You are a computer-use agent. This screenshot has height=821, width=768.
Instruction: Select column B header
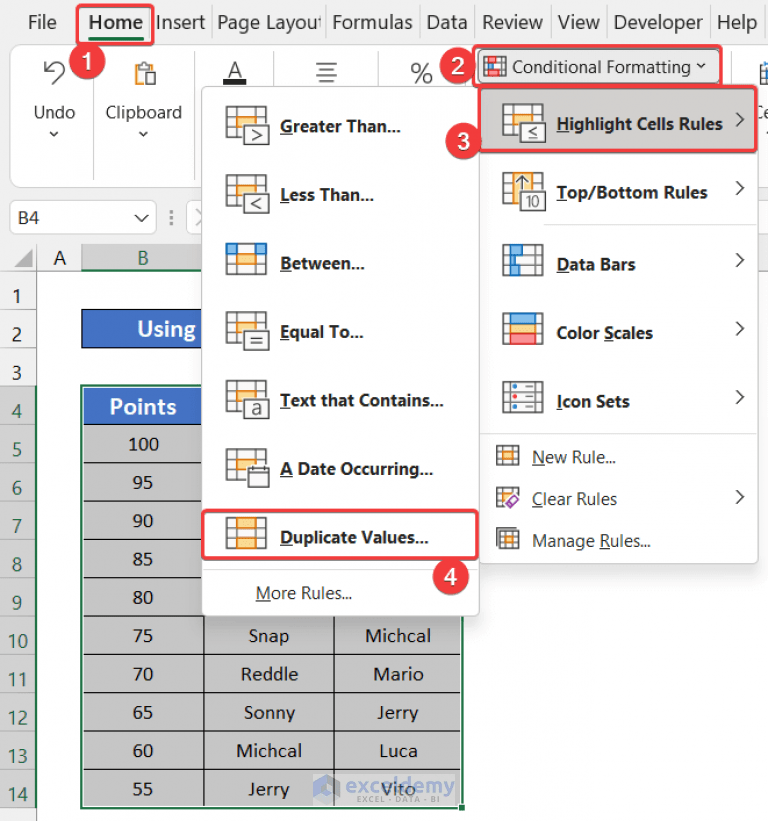(142, 258)
